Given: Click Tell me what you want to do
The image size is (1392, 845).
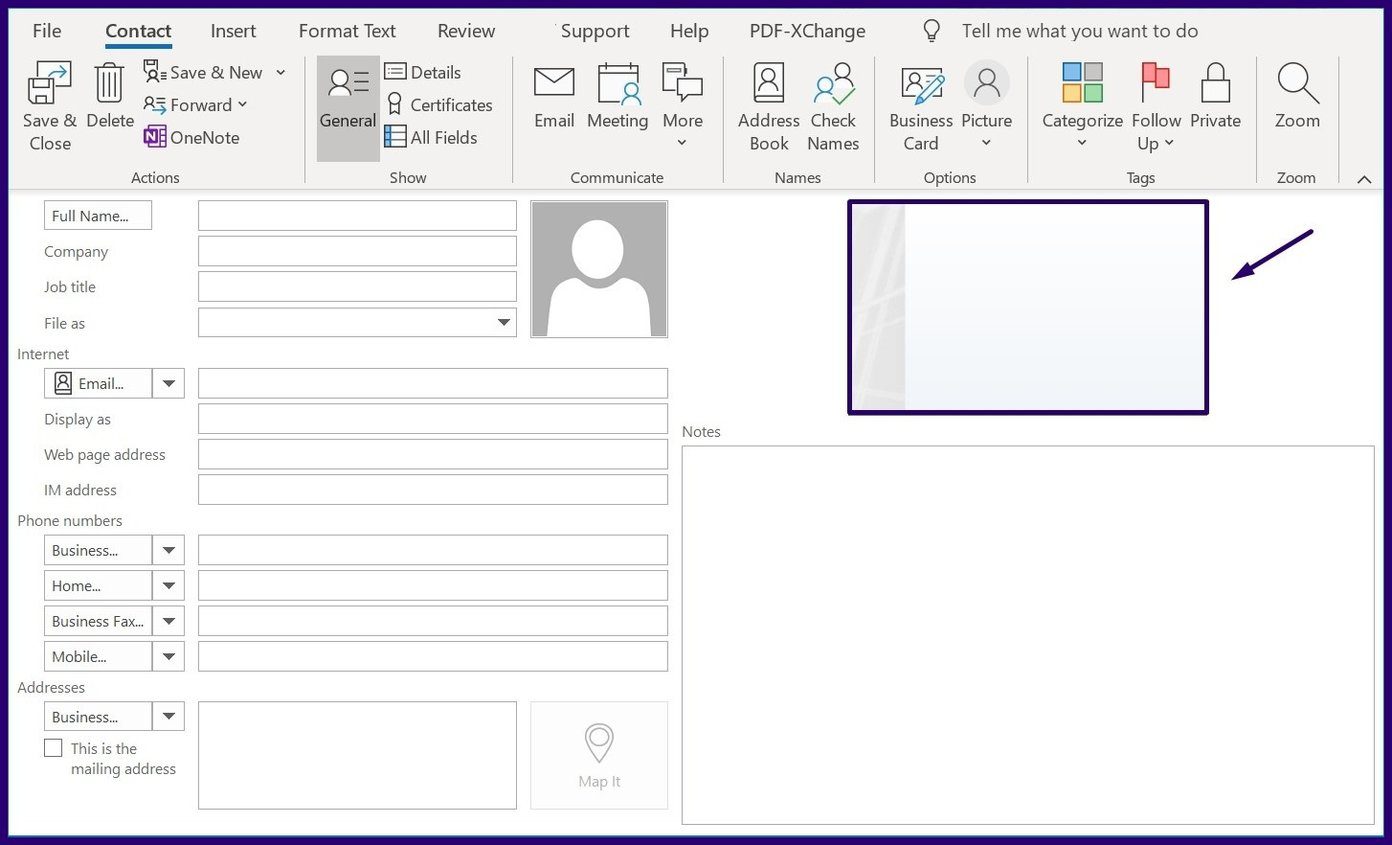Looking at the screenshot, I should (1080, 31).
